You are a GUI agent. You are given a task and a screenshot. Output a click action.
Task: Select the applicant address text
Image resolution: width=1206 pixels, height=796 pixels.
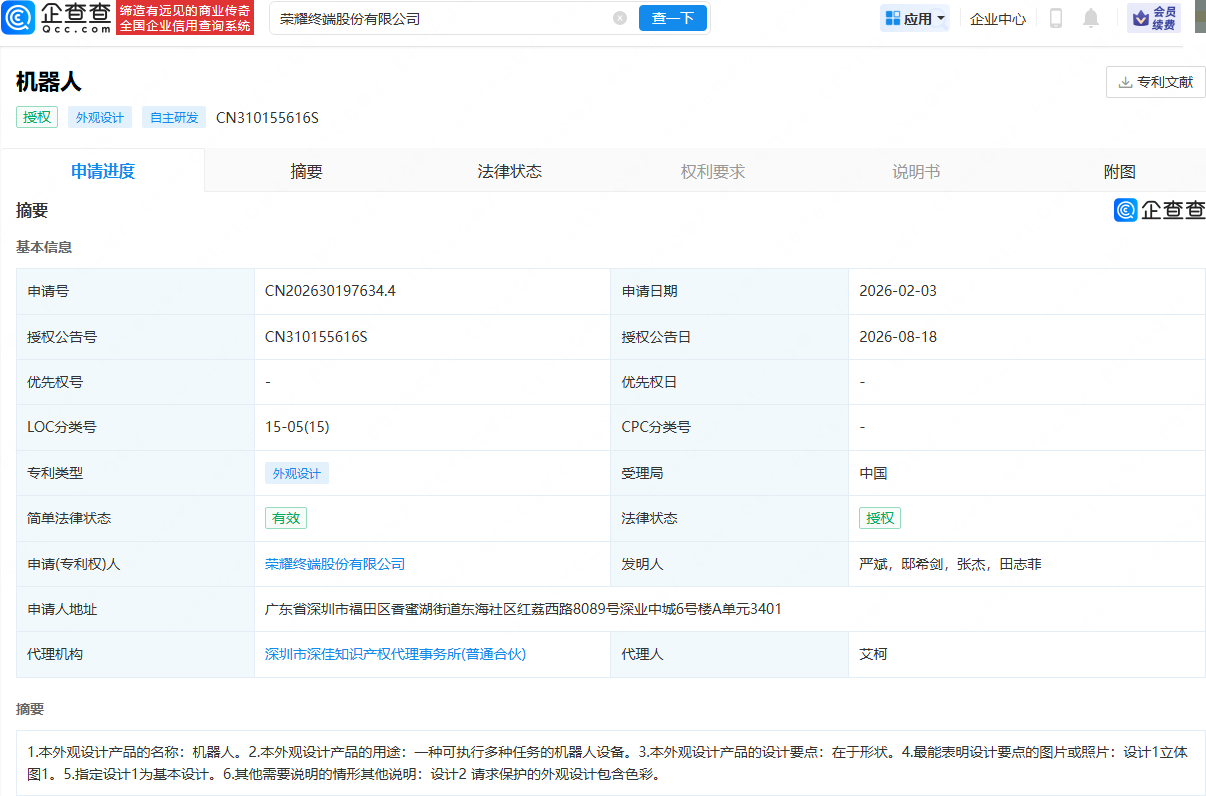point(523,609)
